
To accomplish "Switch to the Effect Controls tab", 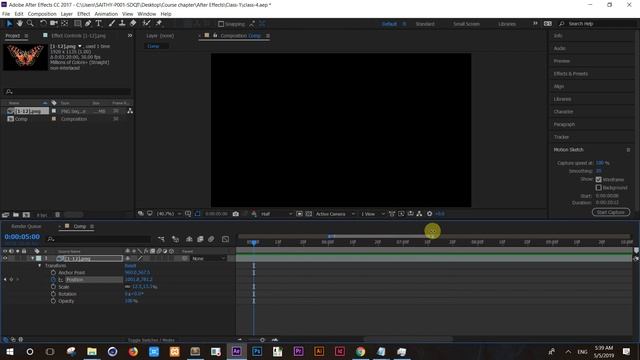I will point(78,36).
